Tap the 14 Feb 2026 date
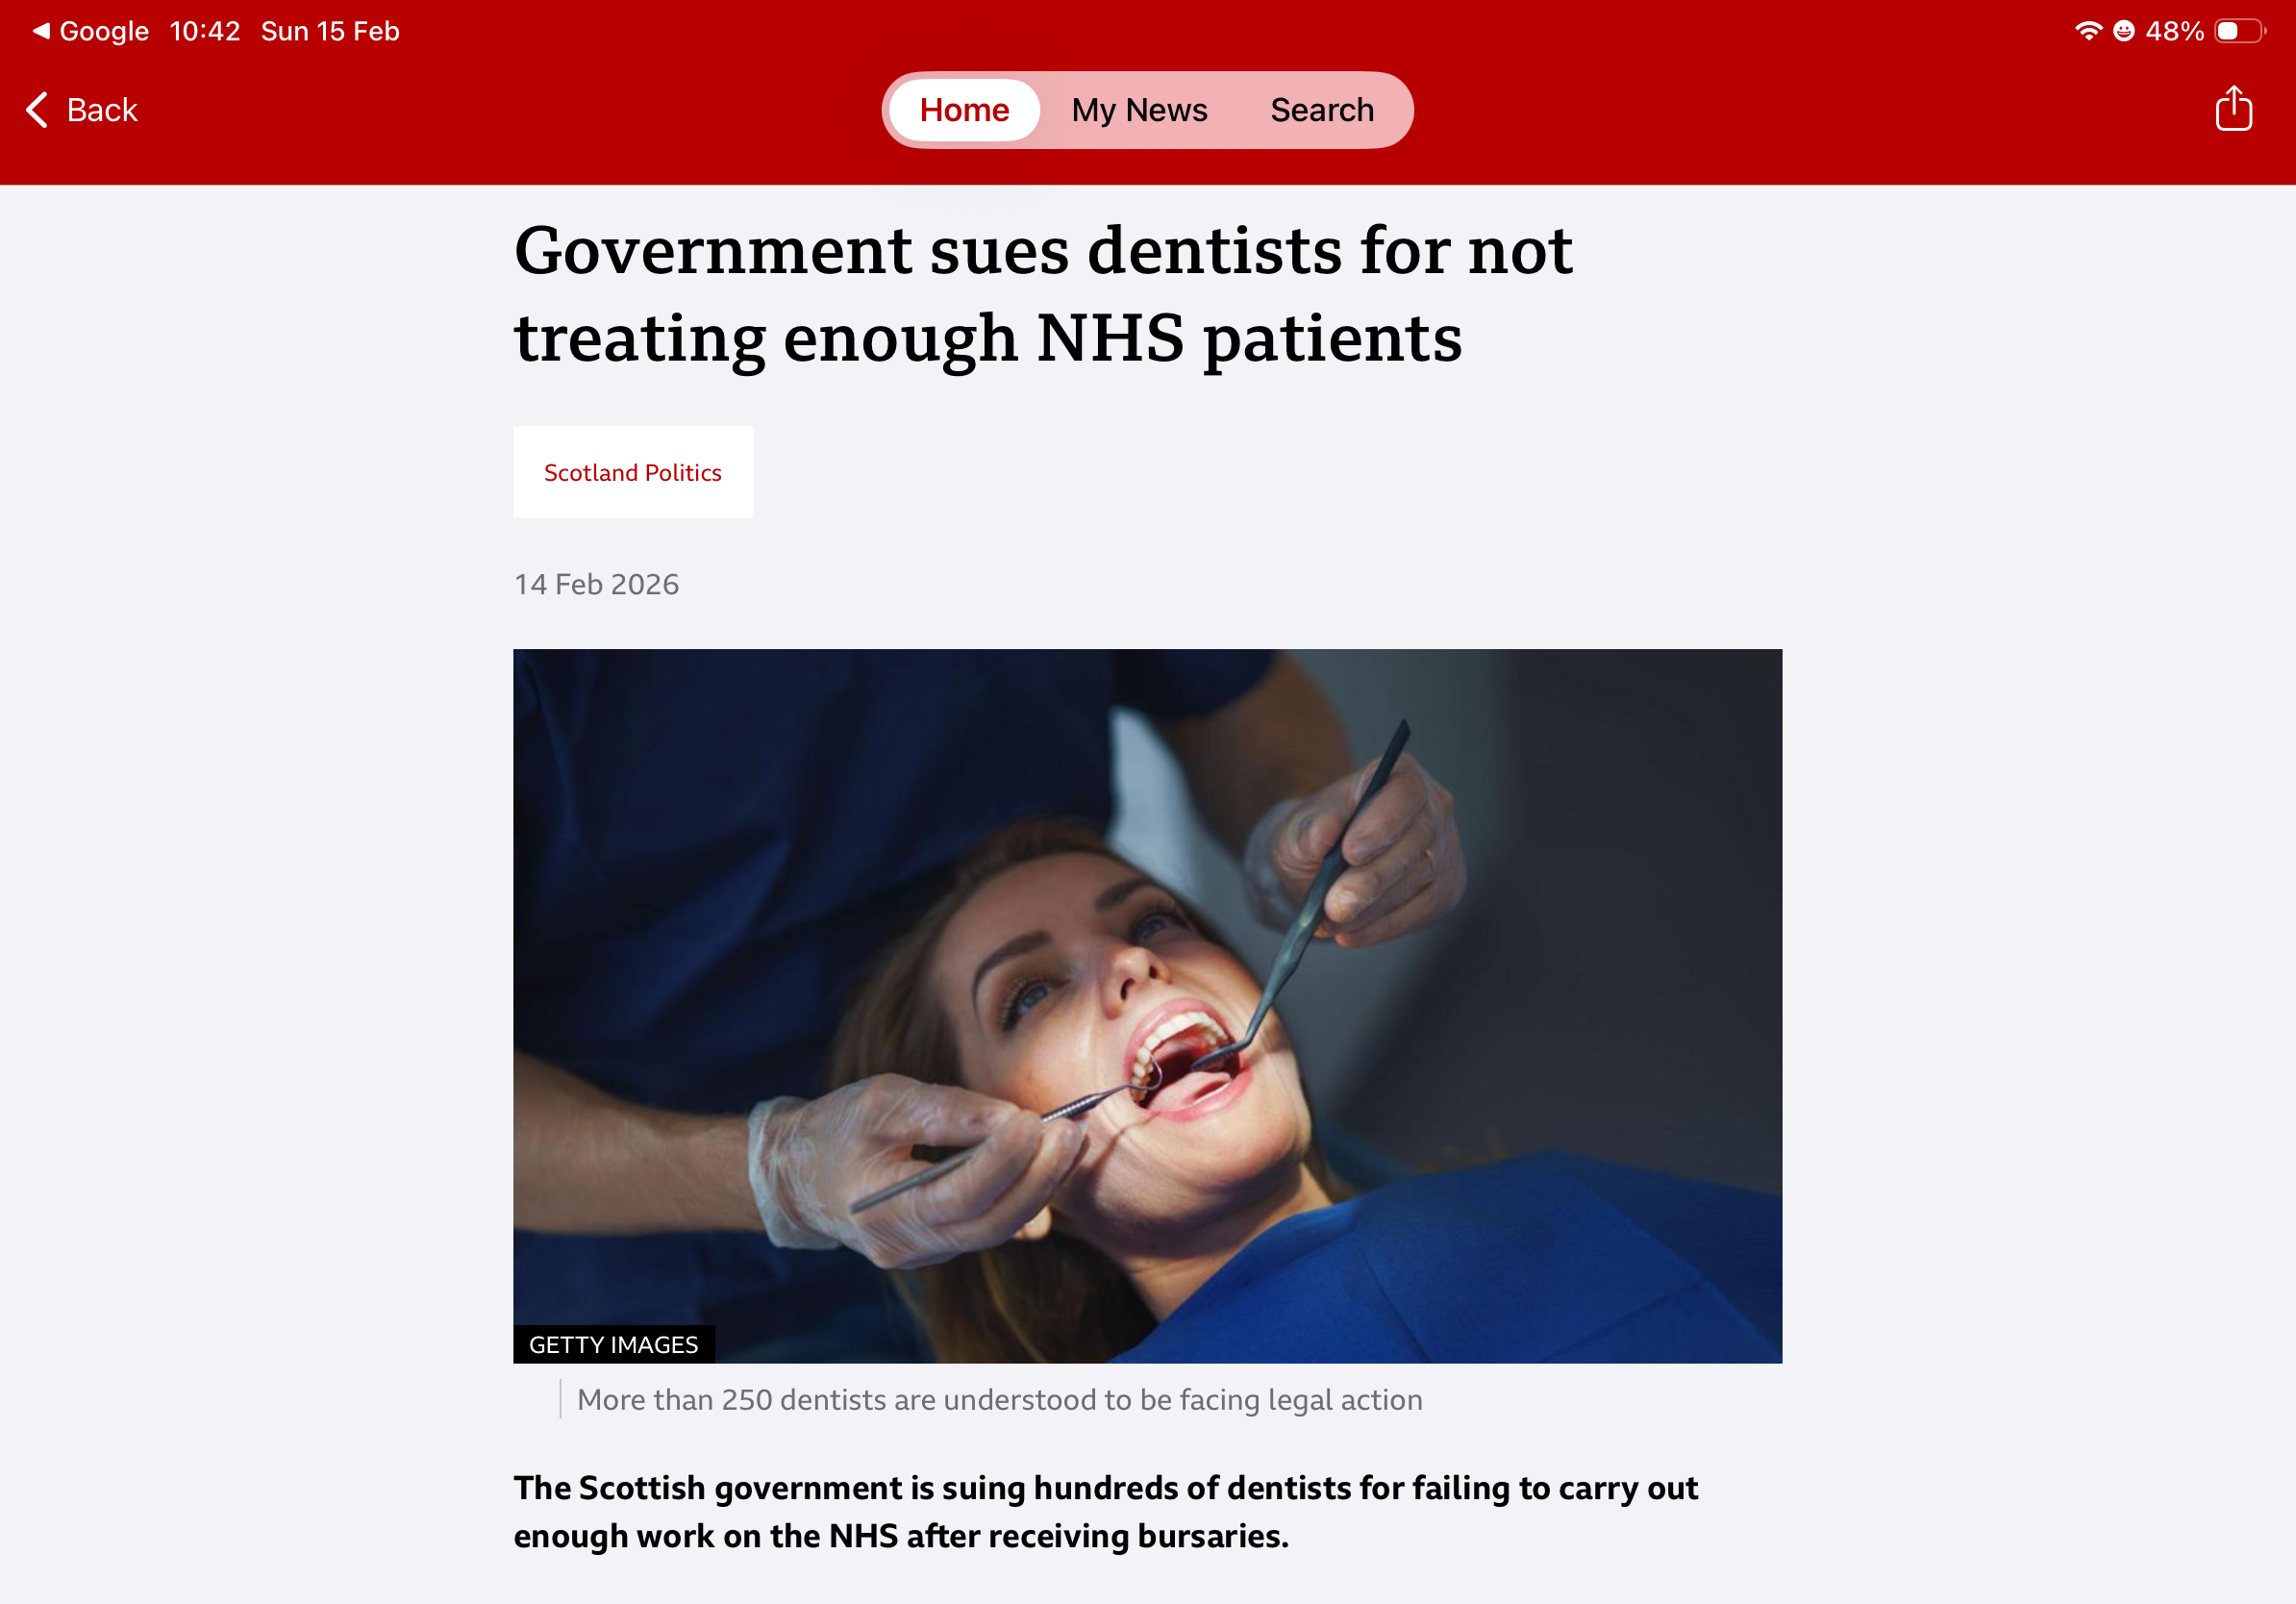2296x1604 pixels. tap(596, 584)
